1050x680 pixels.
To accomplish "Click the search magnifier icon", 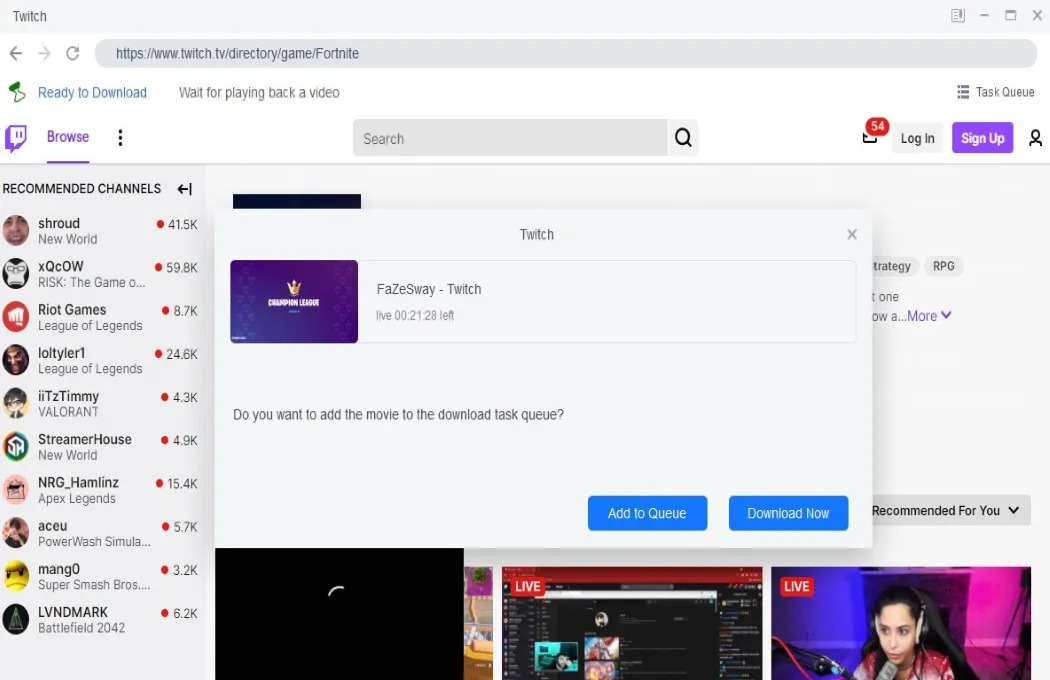I will 683,138.
